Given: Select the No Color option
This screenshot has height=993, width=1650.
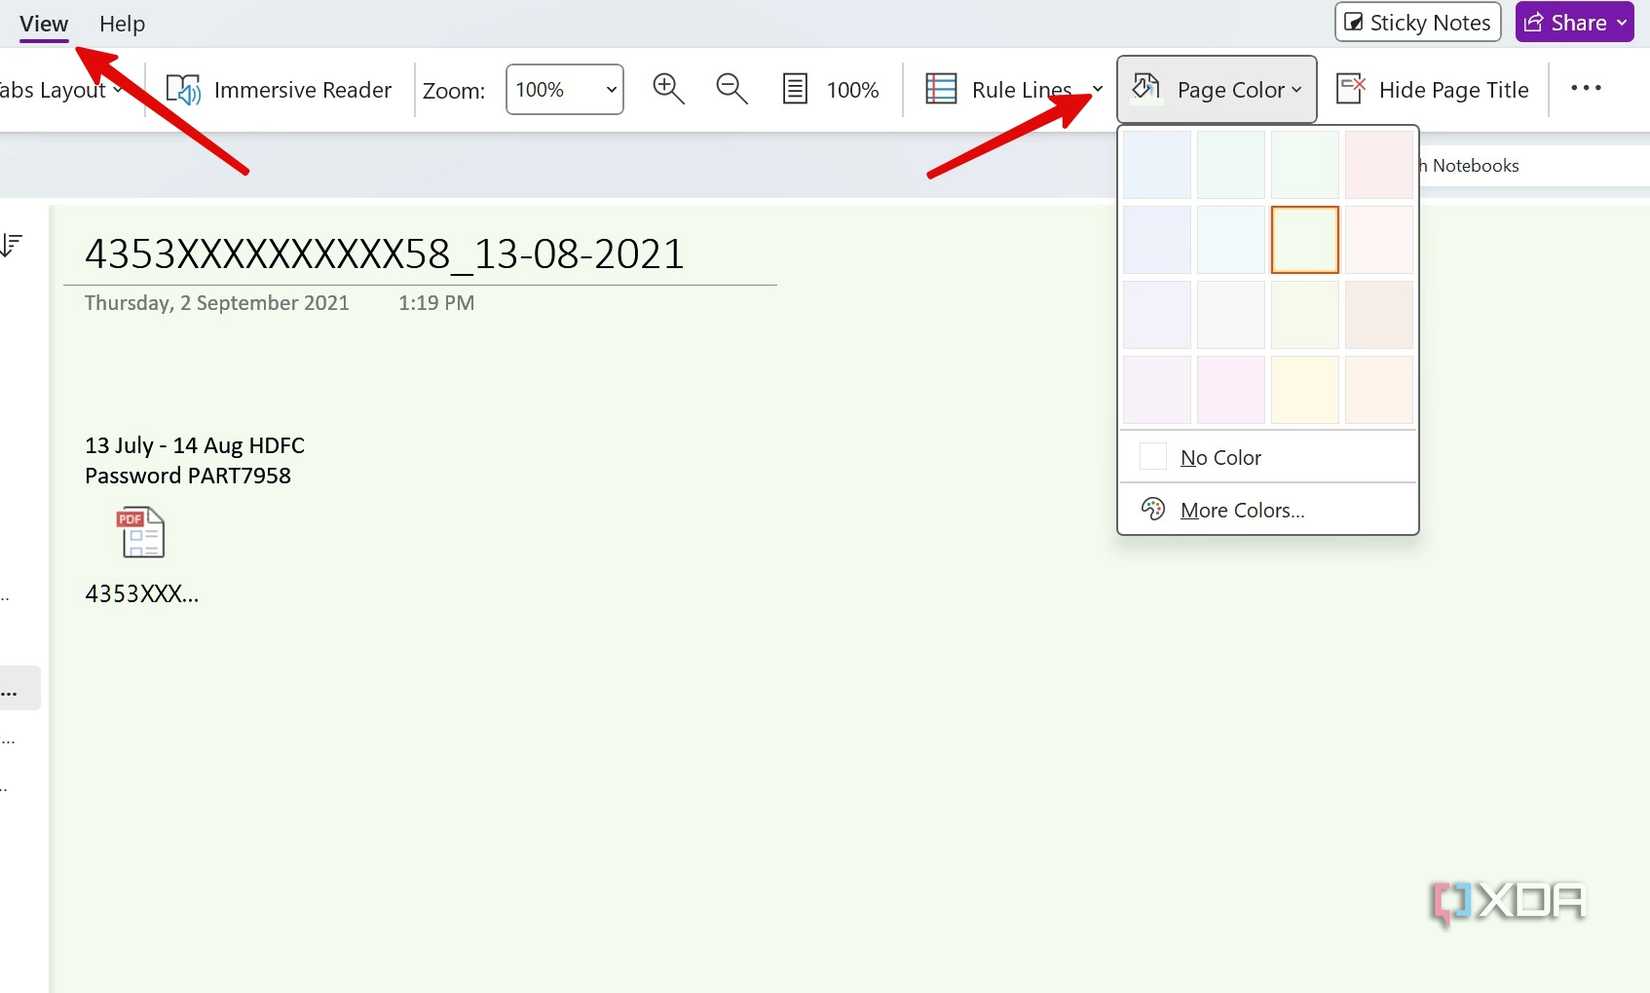Looking at the screenshot, I should tap(1222, 457).
